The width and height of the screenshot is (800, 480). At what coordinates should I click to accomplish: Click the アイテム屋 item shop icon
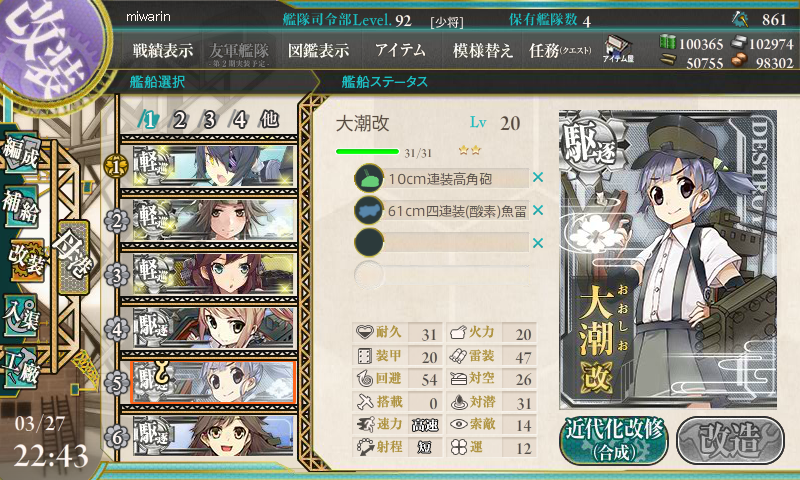(618, 49)
